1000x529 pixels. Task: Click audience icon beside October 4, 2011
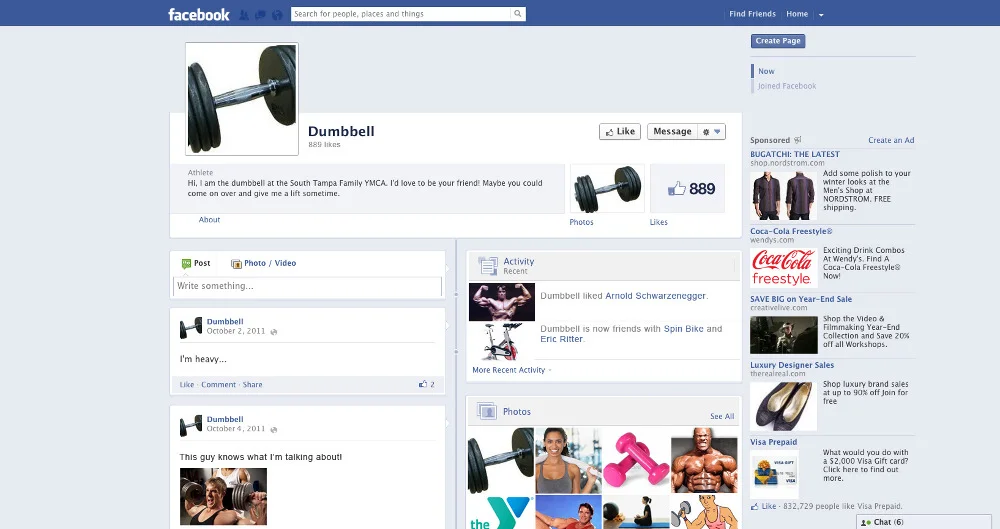(x=274, y=429)
